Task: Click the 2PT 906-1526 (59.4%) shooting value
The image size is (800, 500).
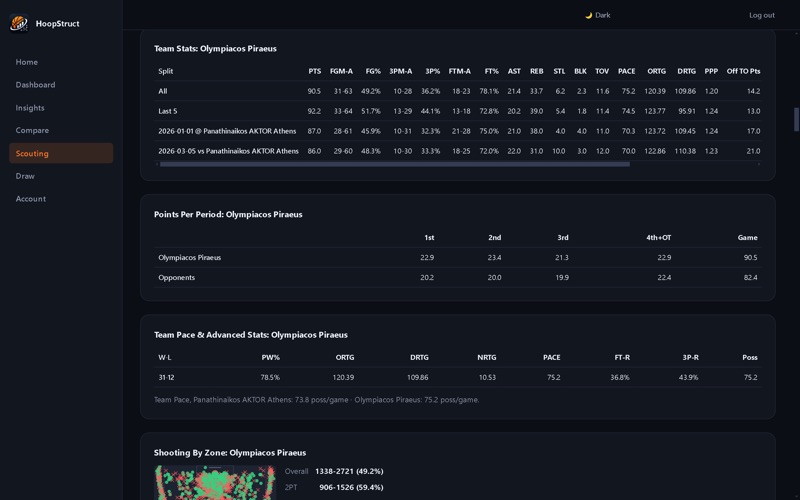Action: pyautogui.click(x=351, y=488)
